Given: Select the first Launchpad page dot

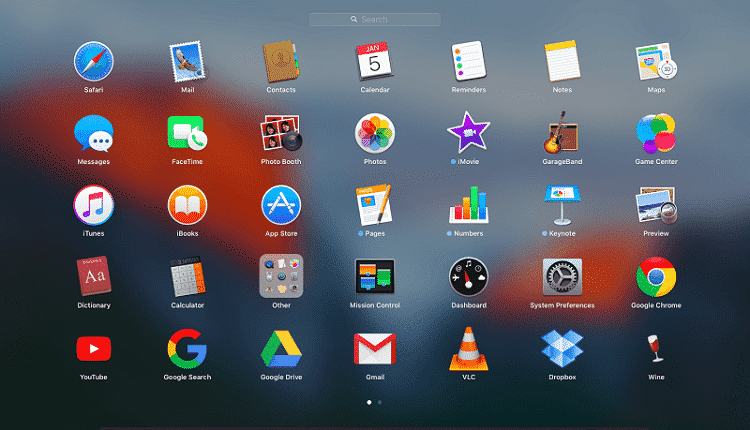Looking at the screenshot, I should point(369,402).
